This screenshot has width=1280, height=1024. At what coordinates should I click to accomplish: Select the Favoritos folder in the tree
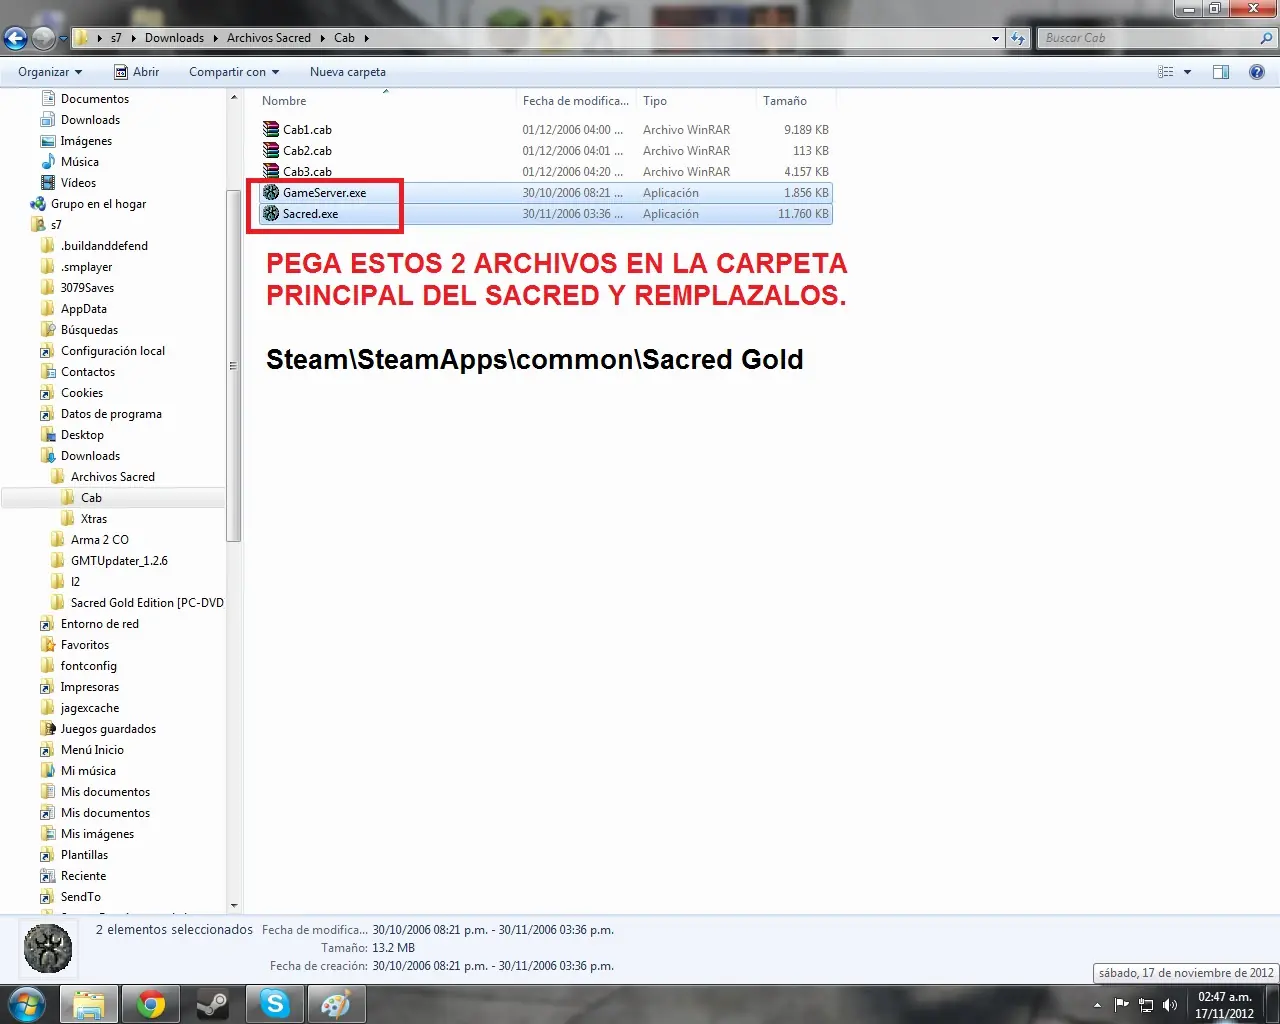[85, 645]
